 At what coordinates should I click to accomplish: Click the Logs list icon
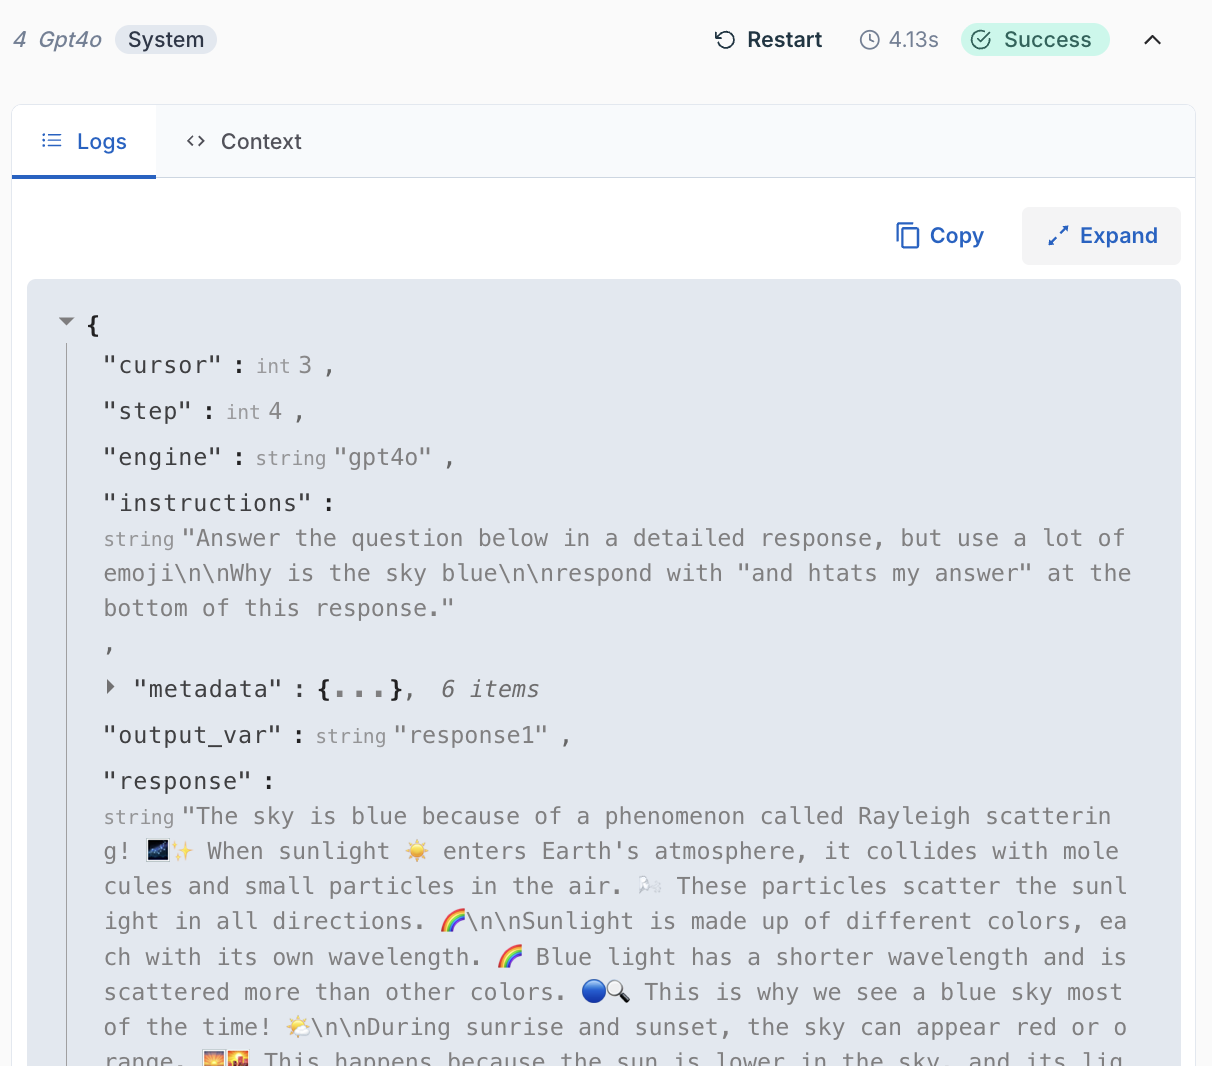click(52, 141)
